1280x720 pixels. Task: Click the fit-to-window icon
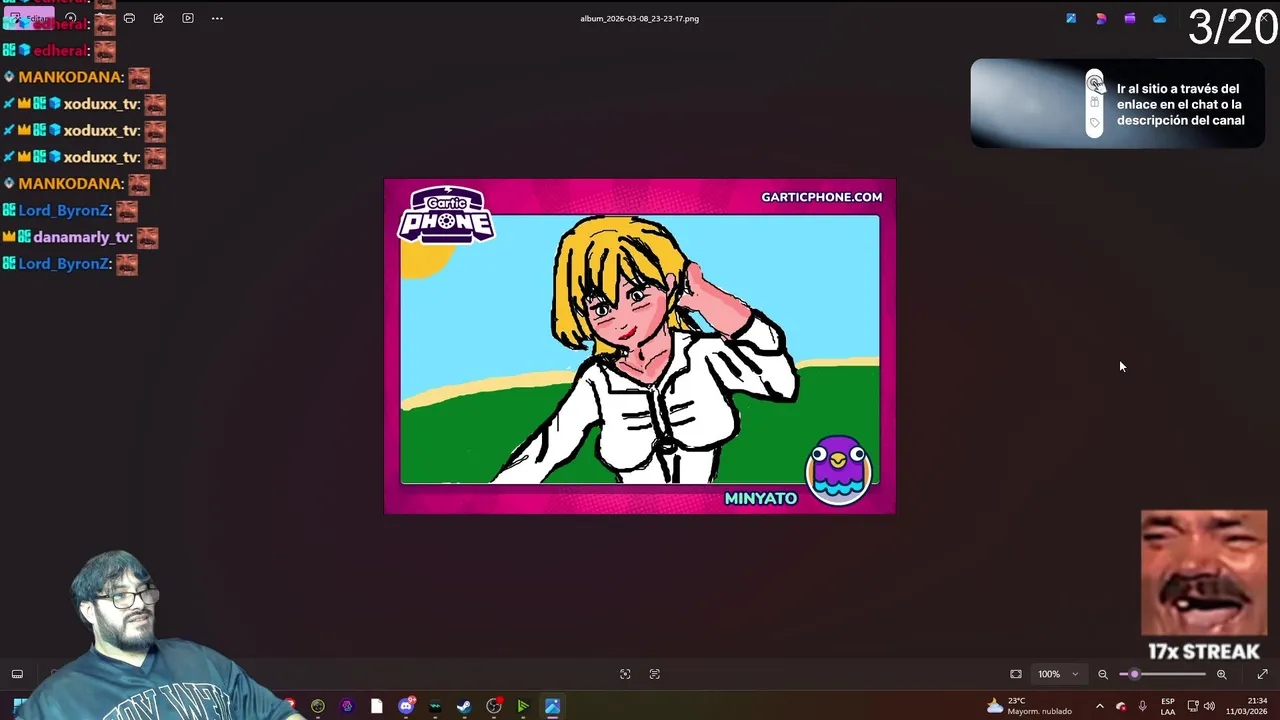(1016, 674)
